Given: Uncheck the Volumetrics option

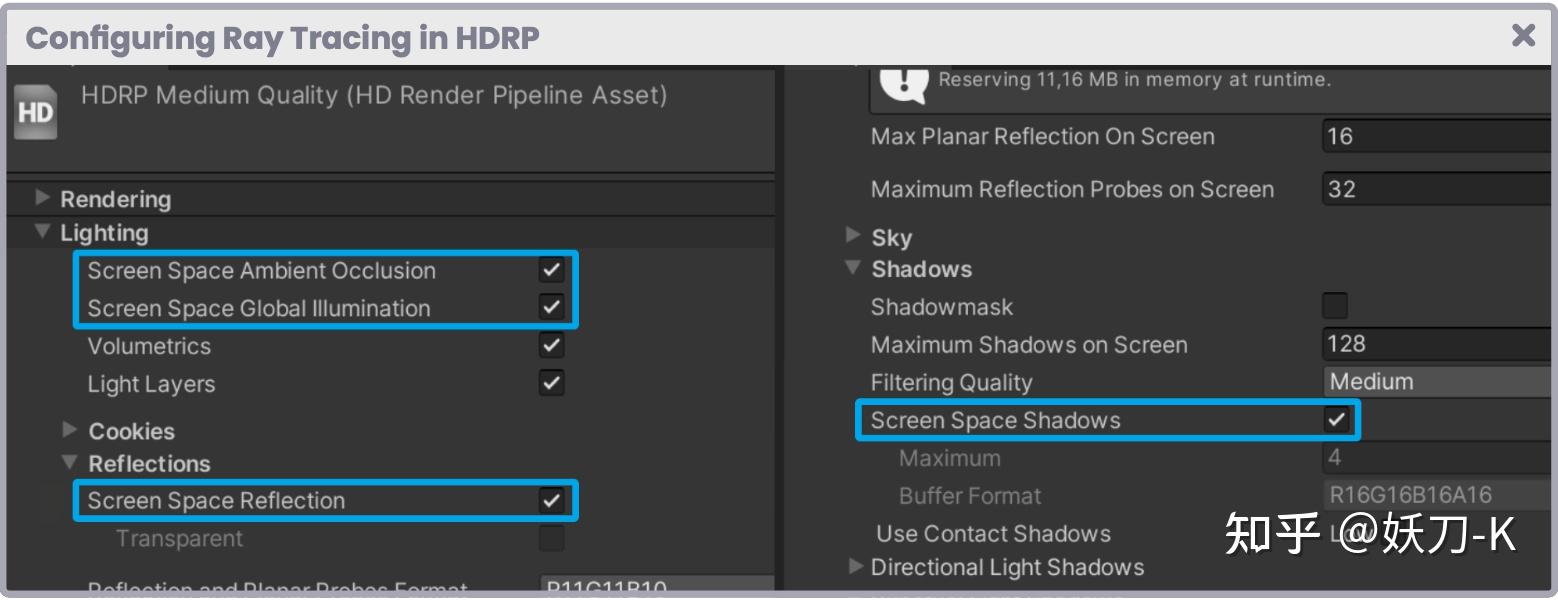Looking at the screenshot, I should [551, 346].
